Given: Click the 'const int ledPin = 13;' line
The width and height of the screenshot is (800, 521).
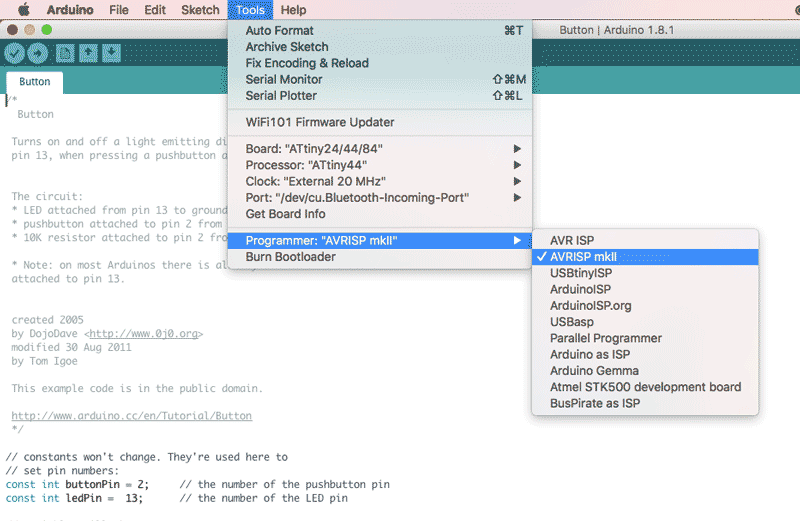Looking at the screenshot, I should tap(74, 498).
